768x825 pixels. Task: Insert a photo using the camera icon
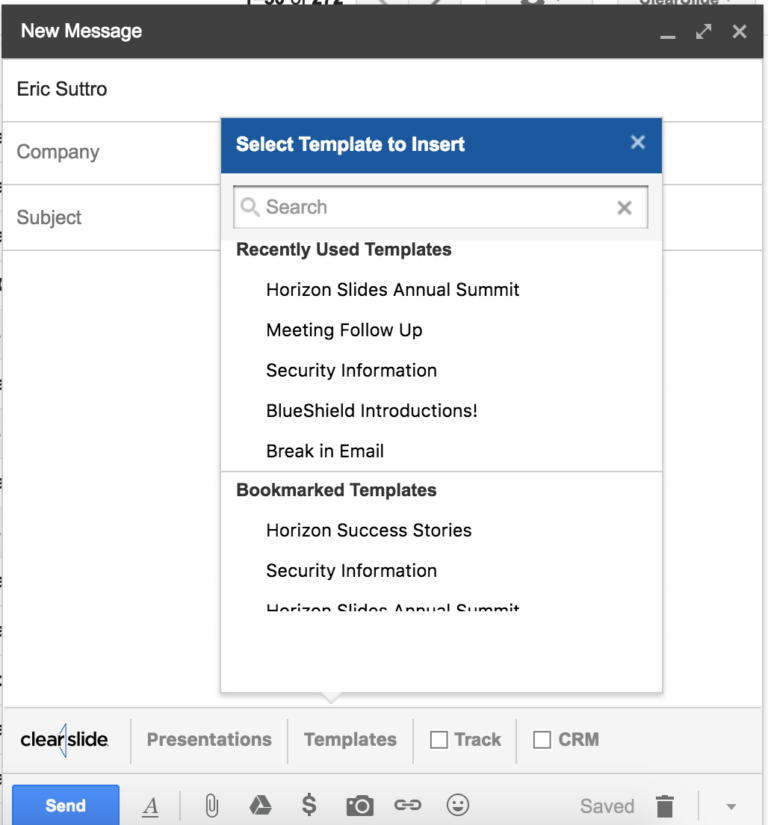click(x=359, y=805)
